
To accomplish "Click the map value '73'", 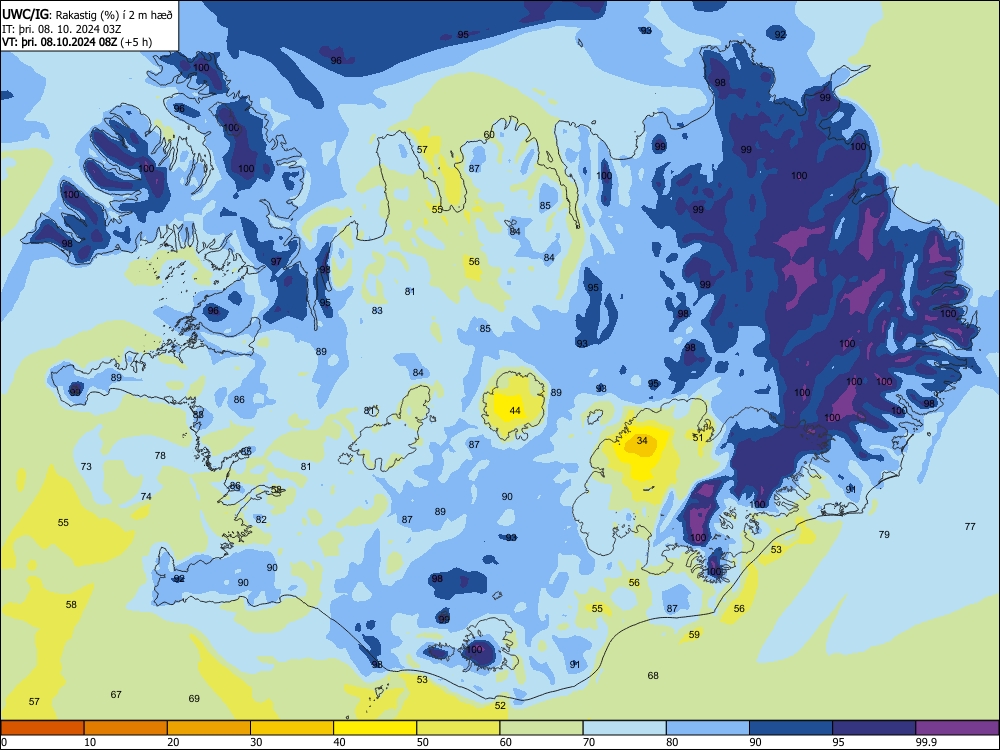I will (x=86, y=466).
